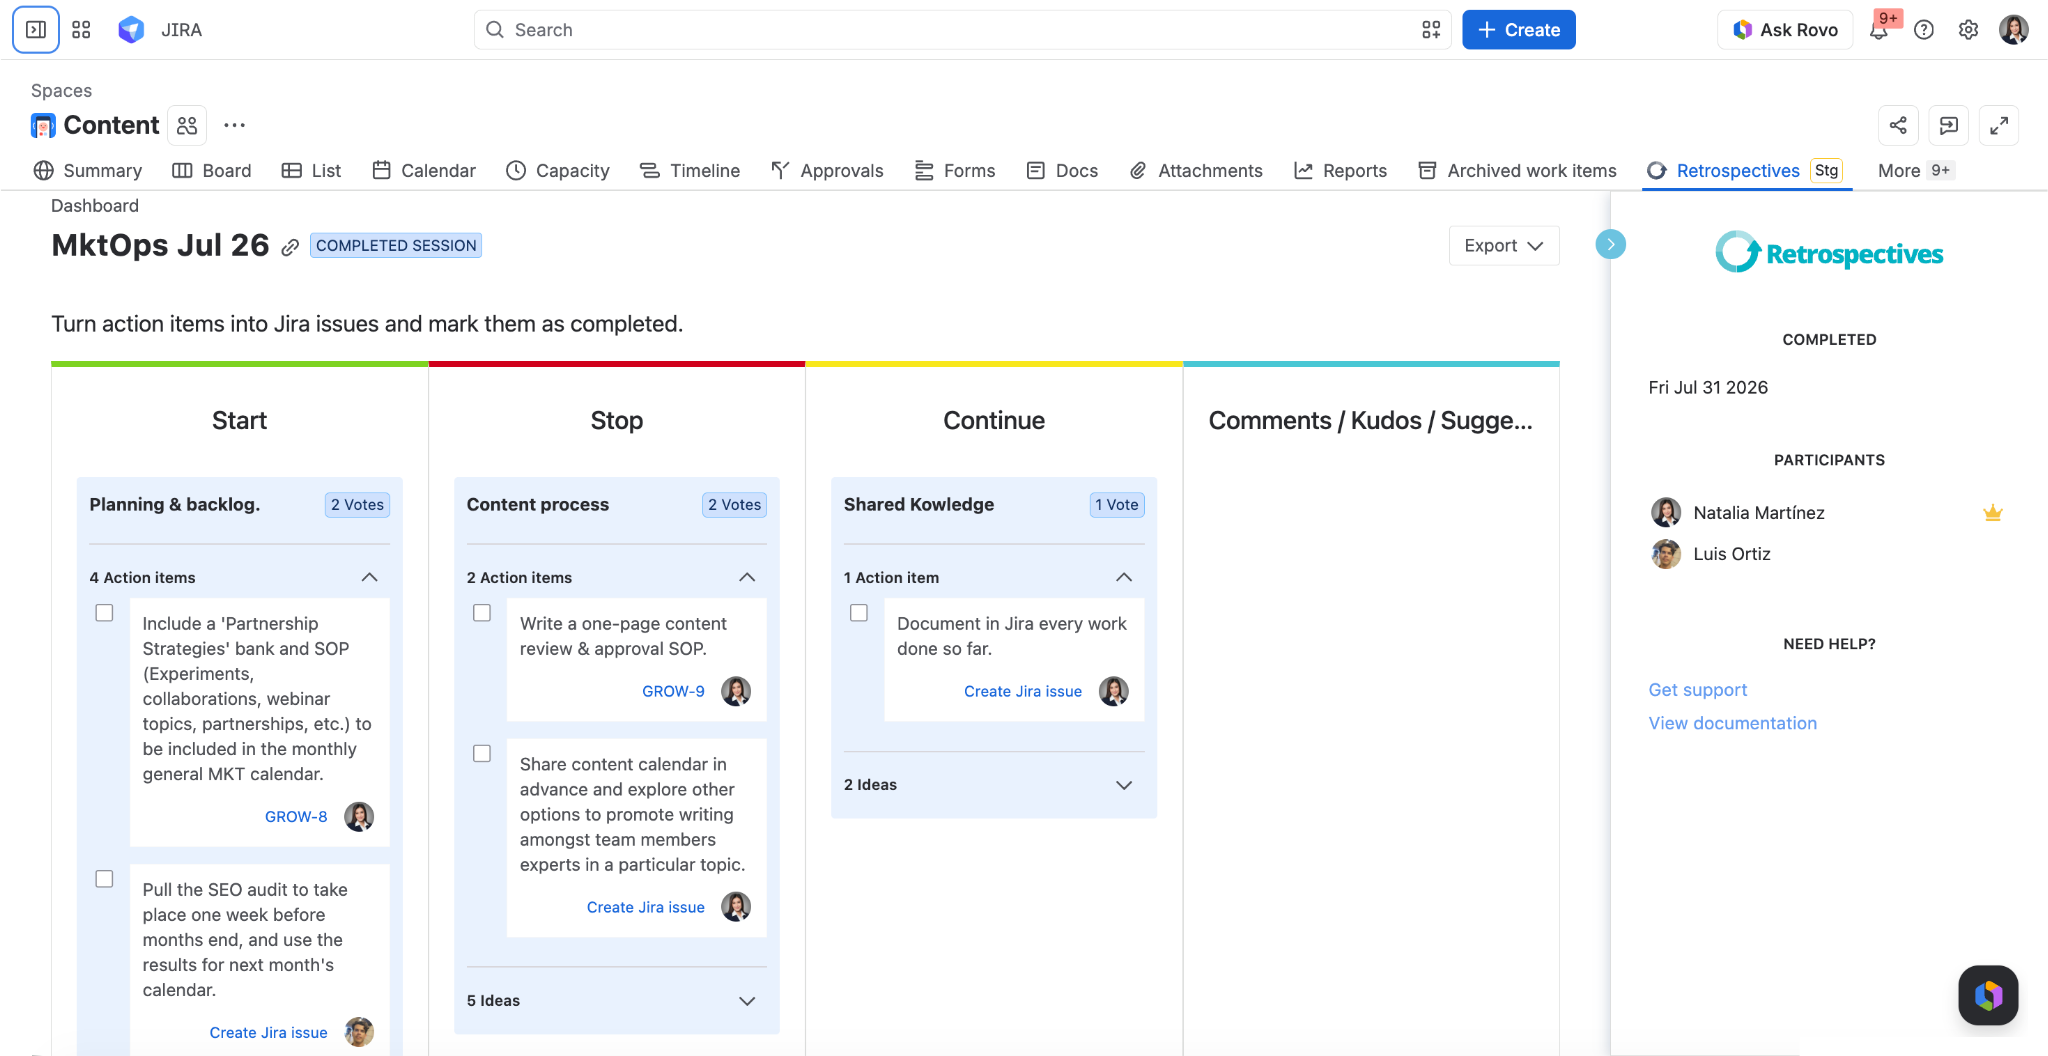Screen dimensions: 2048x1056
Task: Collapse the 1 Action item section
Action: pos(1124,577)
